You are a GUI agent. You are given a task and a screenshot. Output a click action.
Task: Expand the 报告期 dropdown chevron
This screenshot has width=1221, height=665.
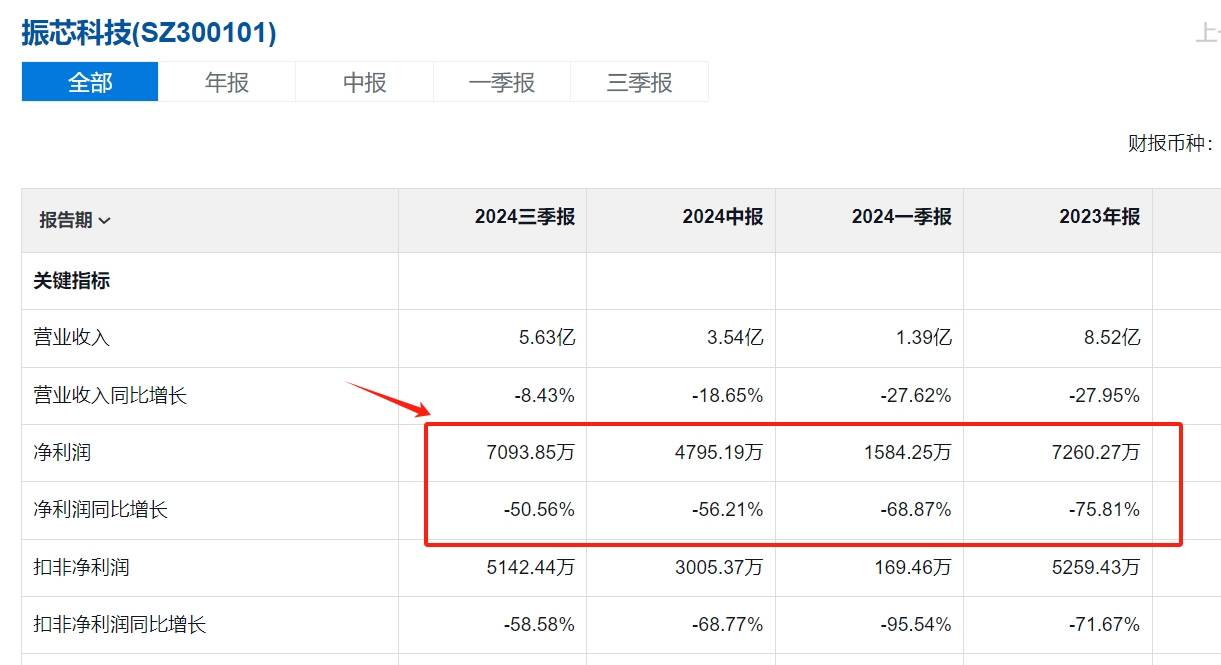click(105, 221)
